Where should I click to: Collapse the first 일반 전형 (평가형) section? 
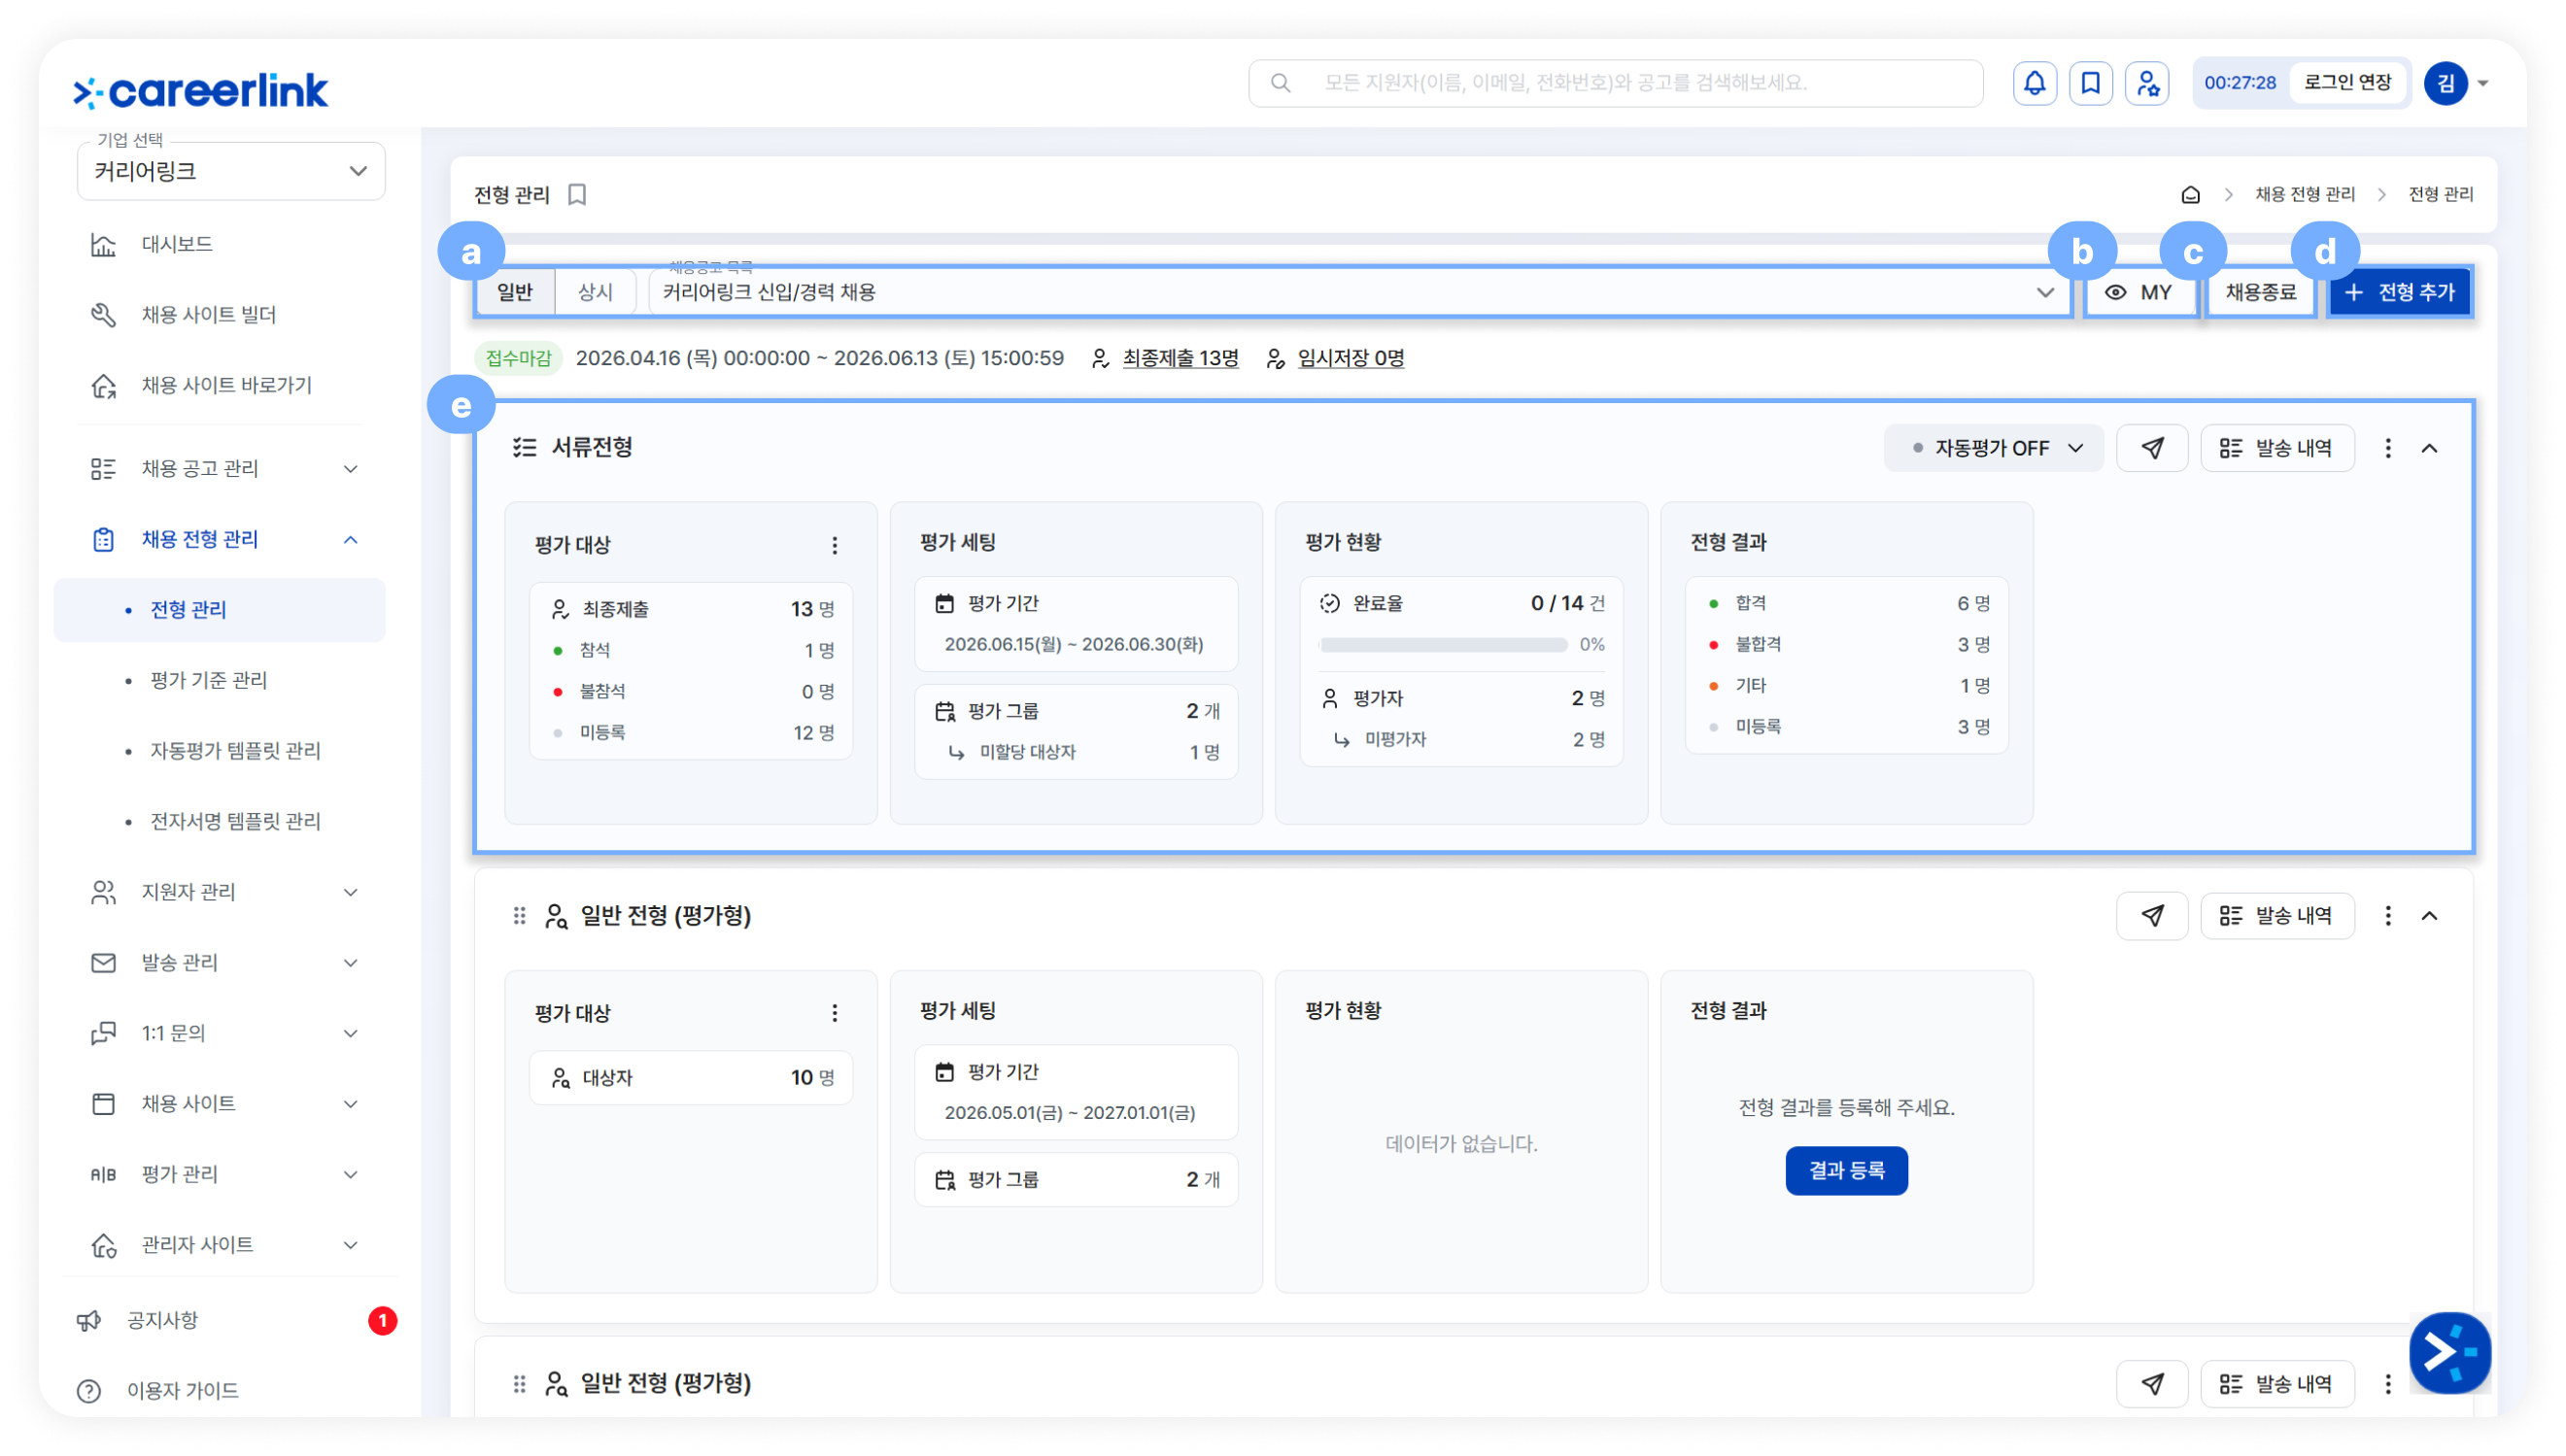click(x=2428, y=916)
